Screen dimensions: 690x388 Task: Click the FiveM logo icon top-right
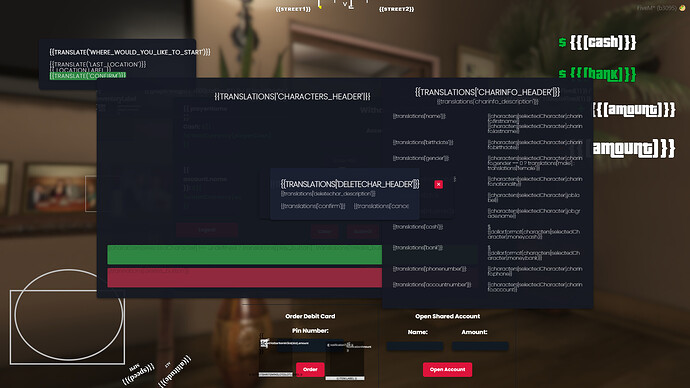tap(682, 8)
